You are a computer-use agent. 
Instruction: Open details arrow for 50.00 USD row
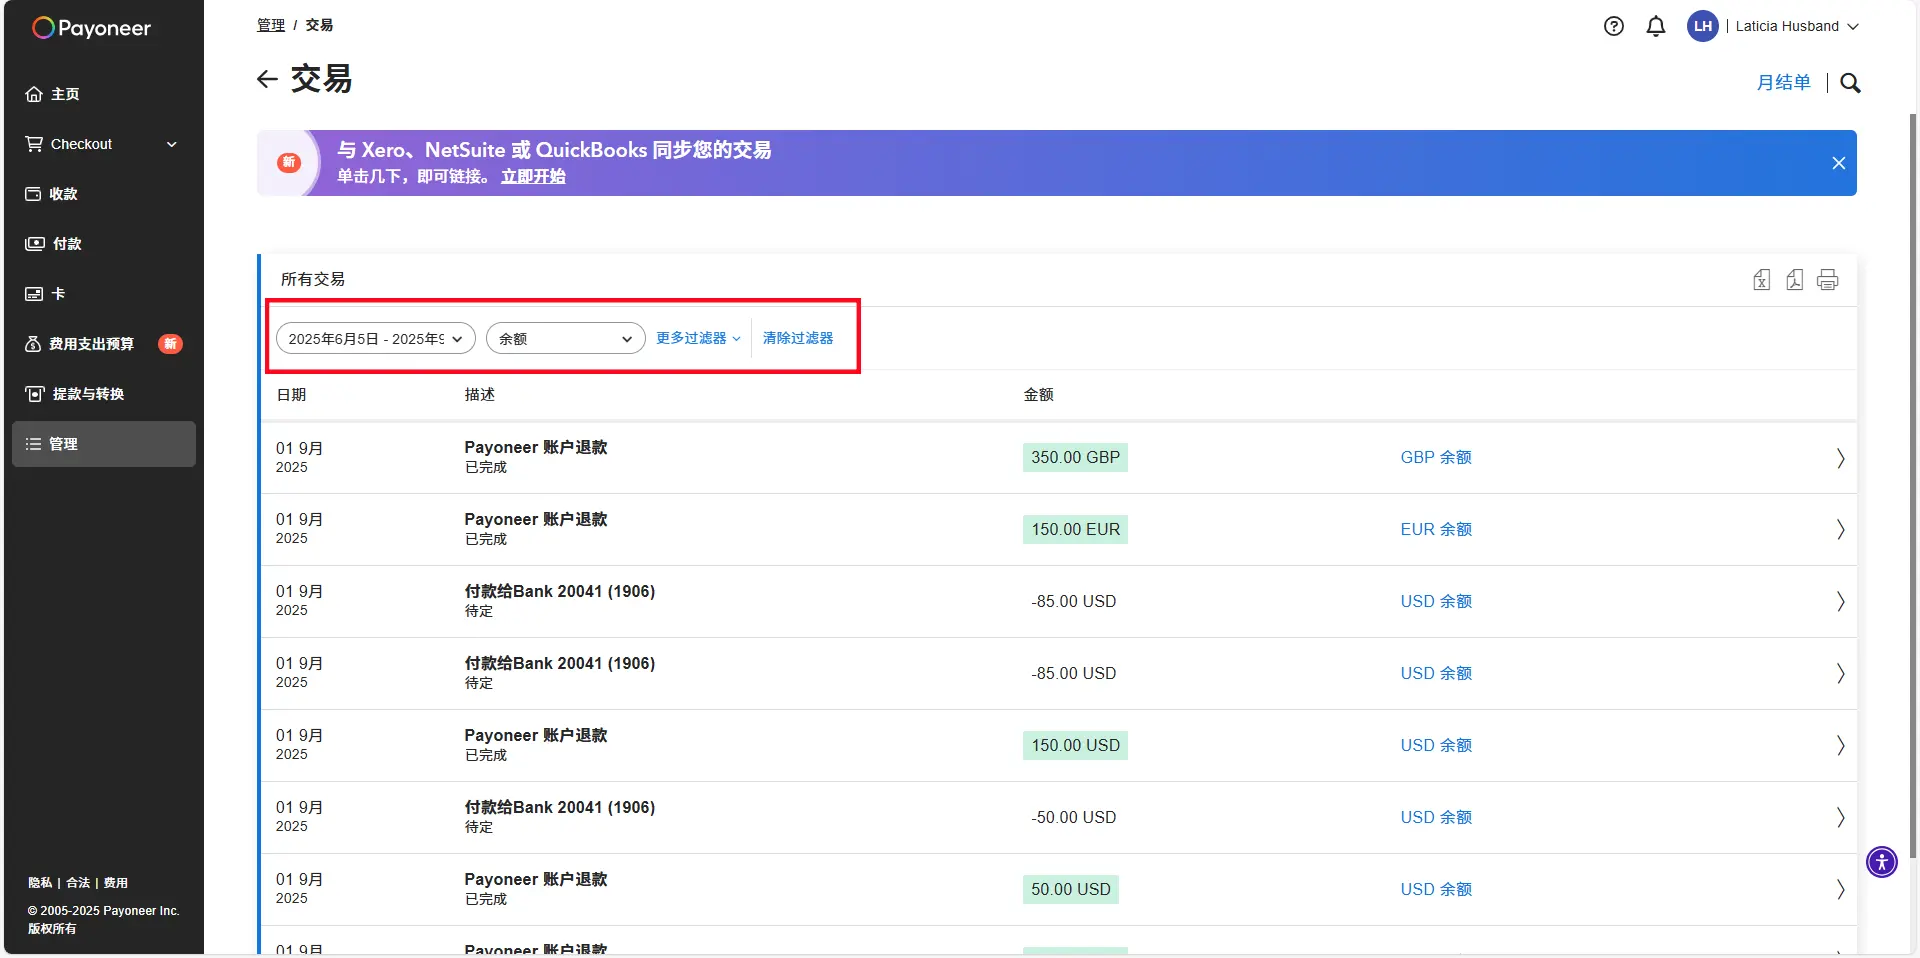coord(1840,890)
